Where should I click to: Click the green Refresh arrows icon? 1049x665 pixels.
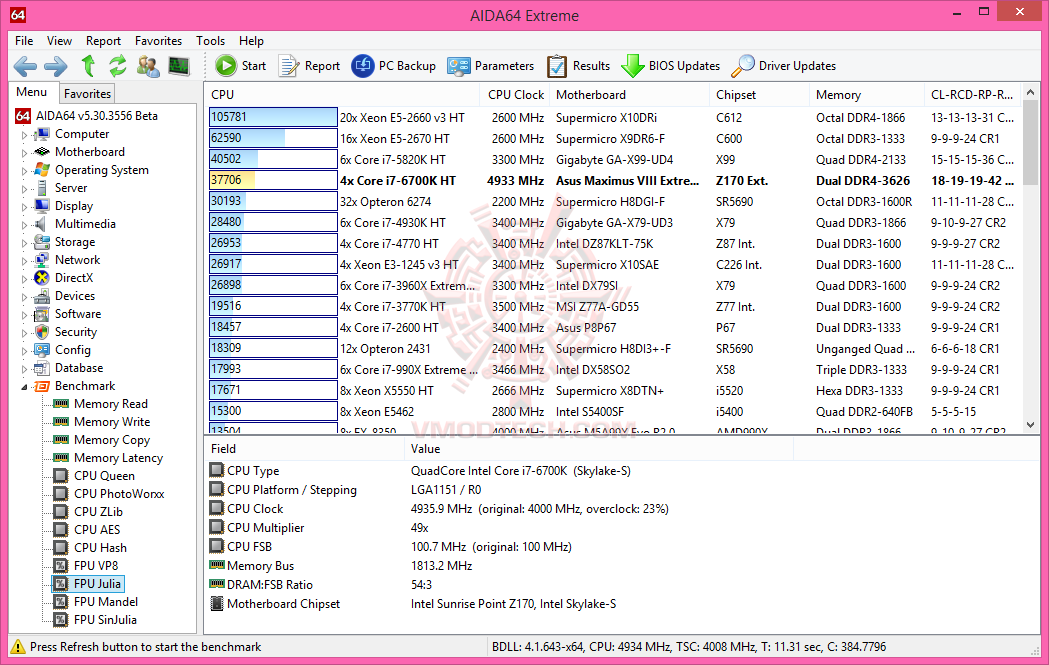(x=118, y=66)
